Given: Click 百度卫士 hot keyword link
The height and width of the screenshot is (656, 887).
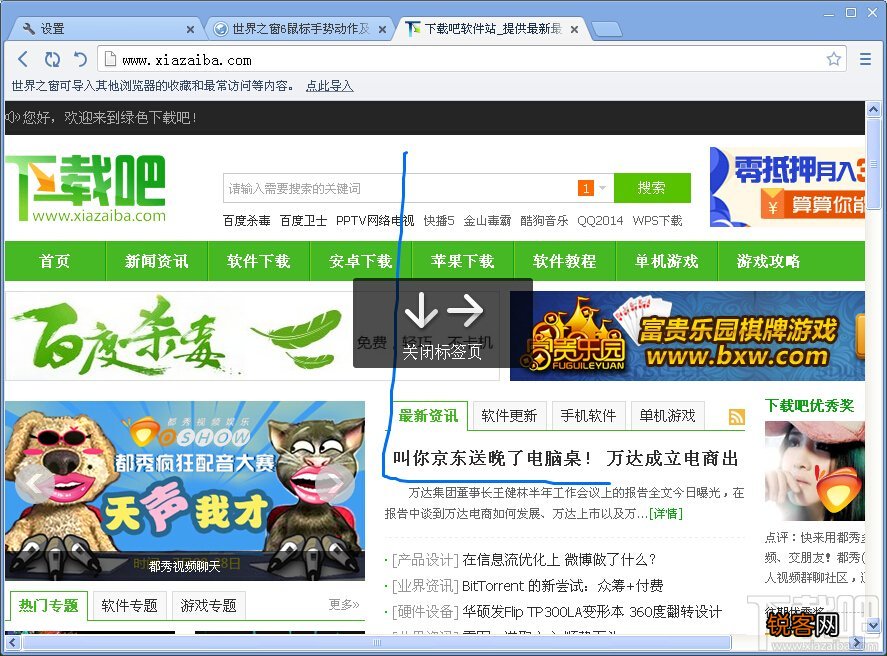Looking at the screenshot, I should pos(303,221).
